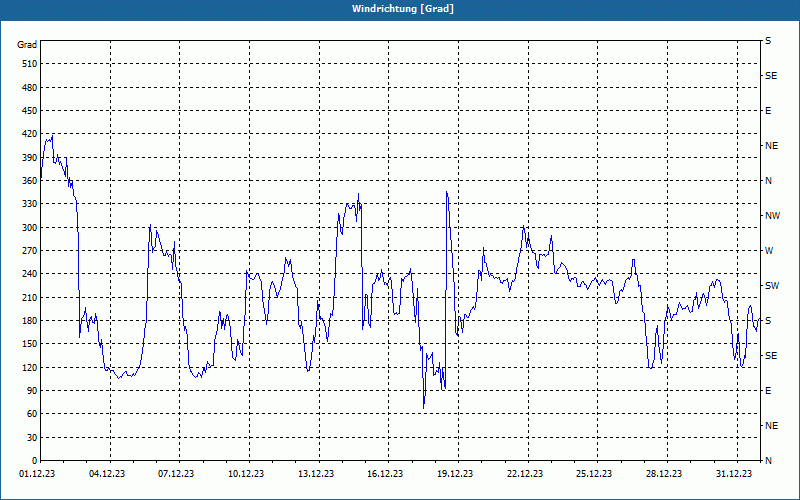Select the E compass label level with 450
The height and width of the screenshot is (500, 800).
768,111
